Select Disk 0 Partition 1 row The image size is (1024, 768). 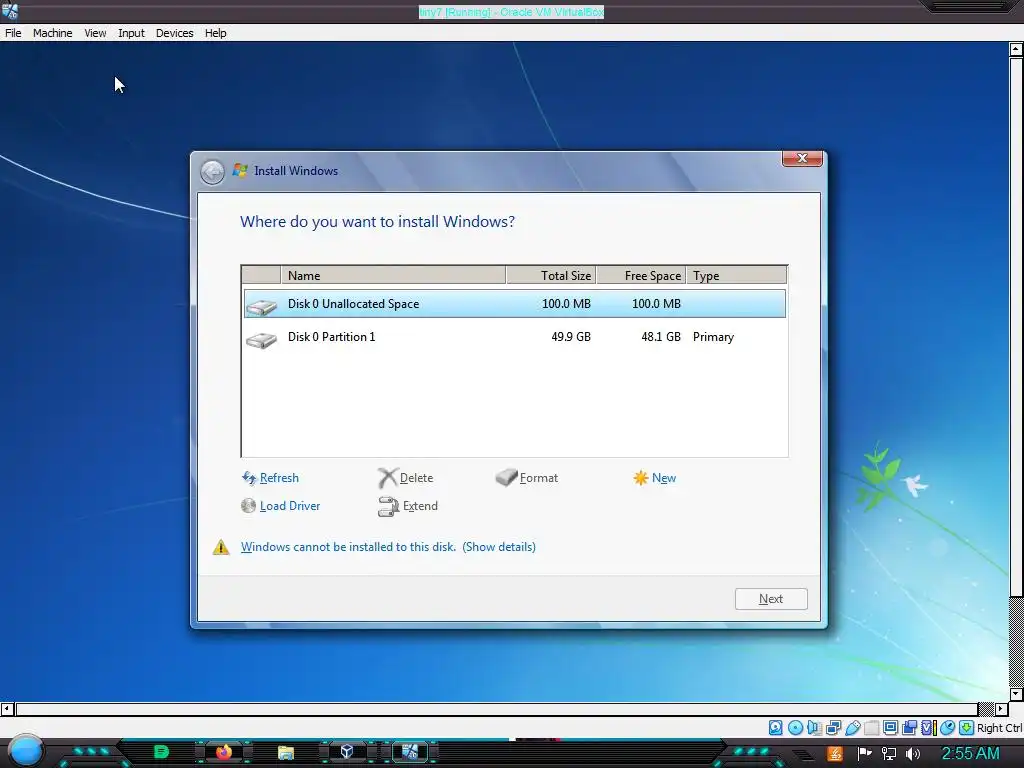(515, 337)
